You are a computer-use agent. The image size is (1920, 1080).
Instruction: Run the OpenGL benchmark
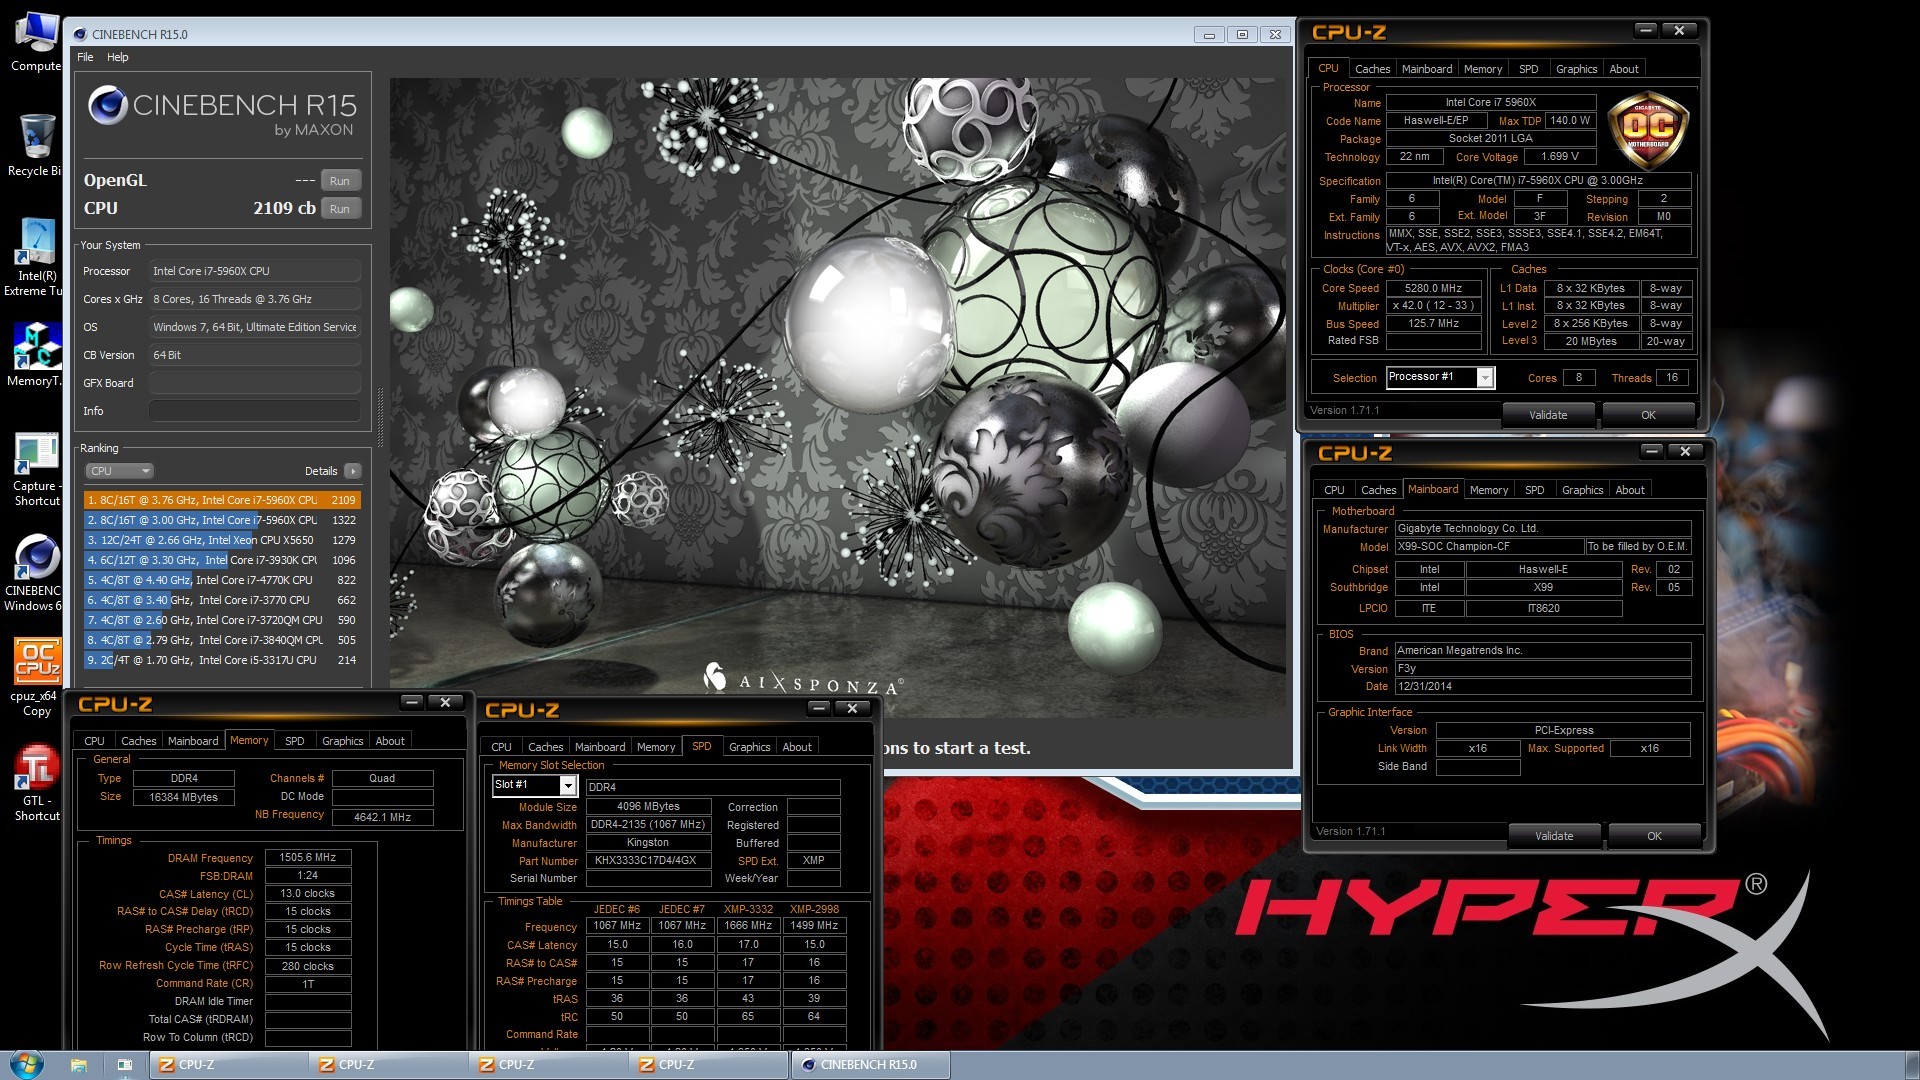[340, 181]
